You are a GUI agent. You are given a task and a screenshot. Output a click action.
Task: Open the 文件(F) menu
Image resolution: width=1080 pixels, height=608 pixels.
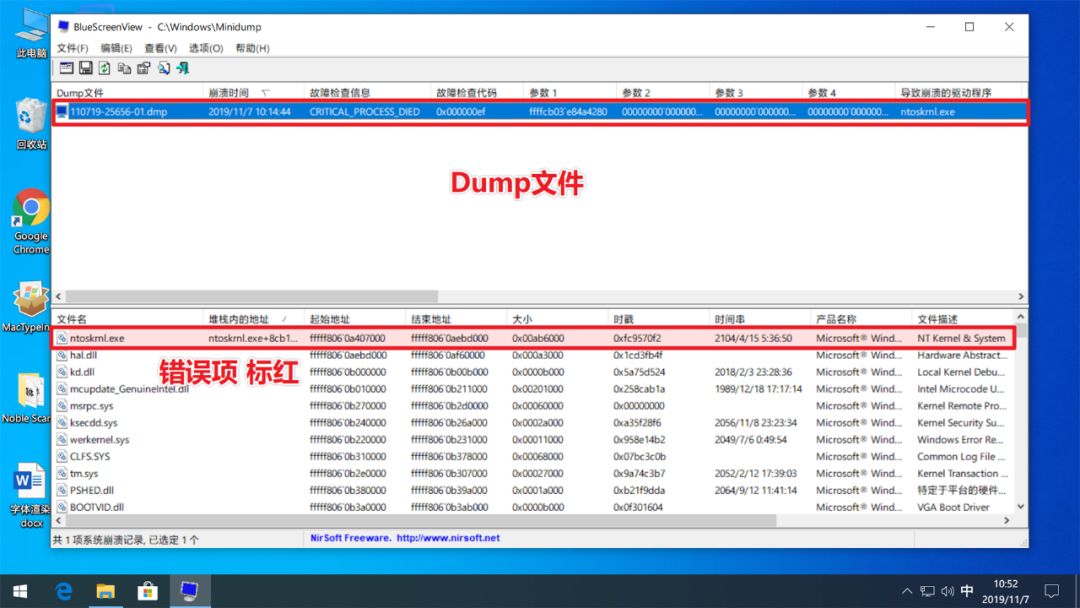pos(72,48)
